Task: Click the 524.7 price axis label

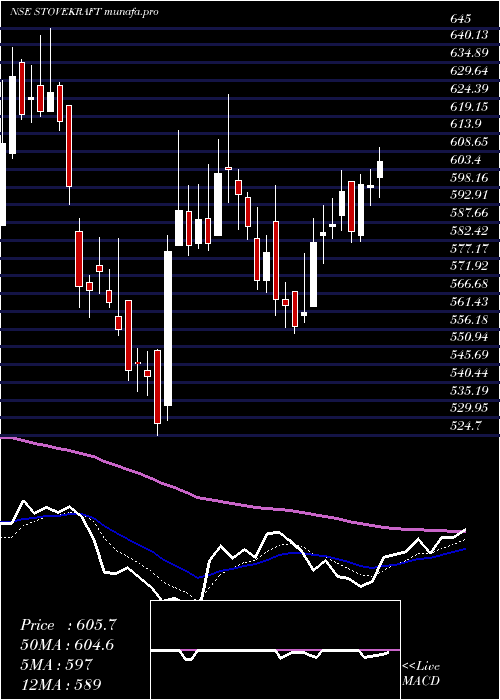Action: coord(466,425)
